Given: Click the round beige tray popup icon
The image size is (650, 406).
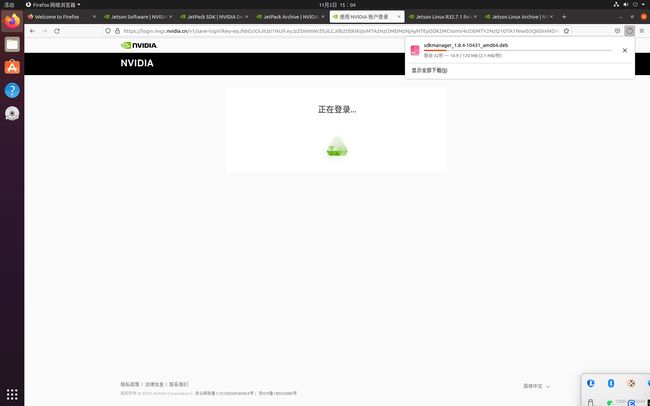Looking at the screenshot, I should point(631,383).
